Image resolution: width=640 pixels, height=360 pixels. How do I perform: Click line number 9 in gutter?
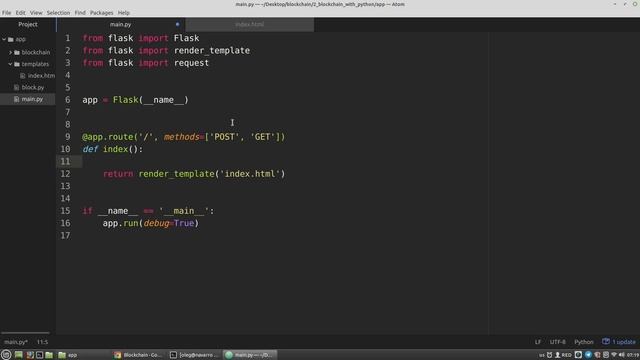click(x=68, y=137)
